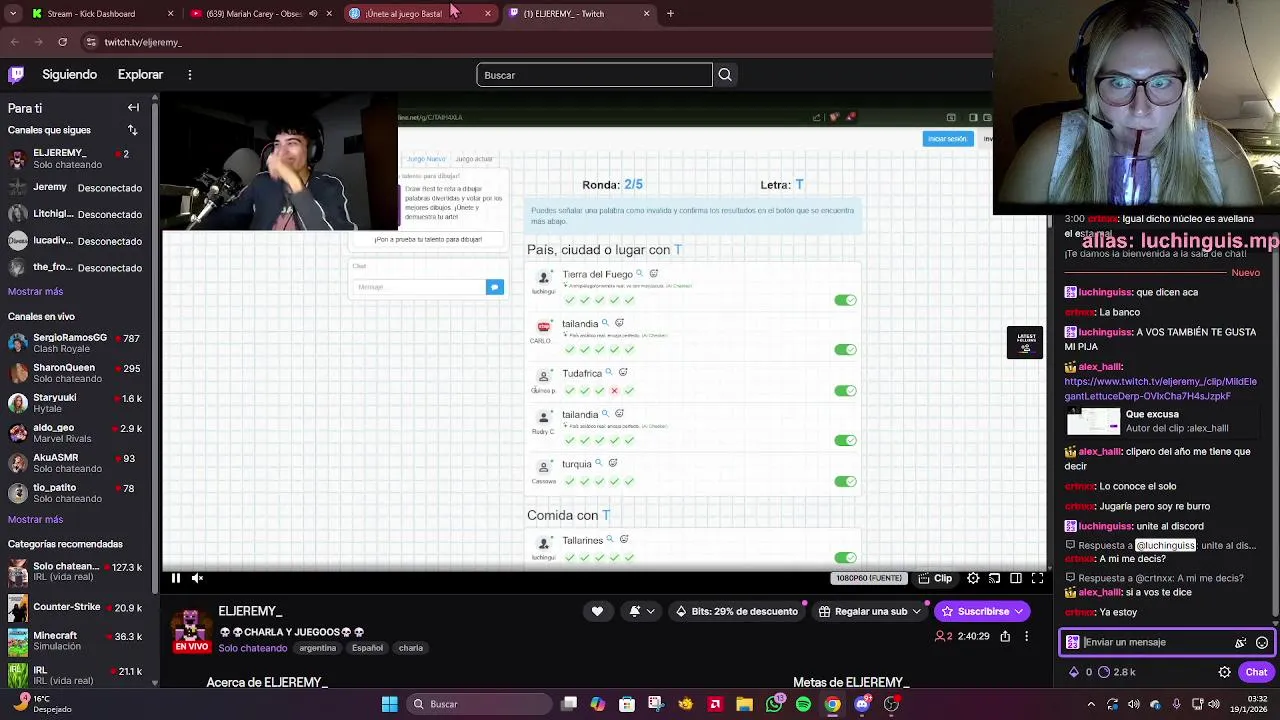This screenshot has width=1280, height=720.
Task: Focus the Buscar search field on Twitch
Action: pyautogui.click(x=594, y=75)
